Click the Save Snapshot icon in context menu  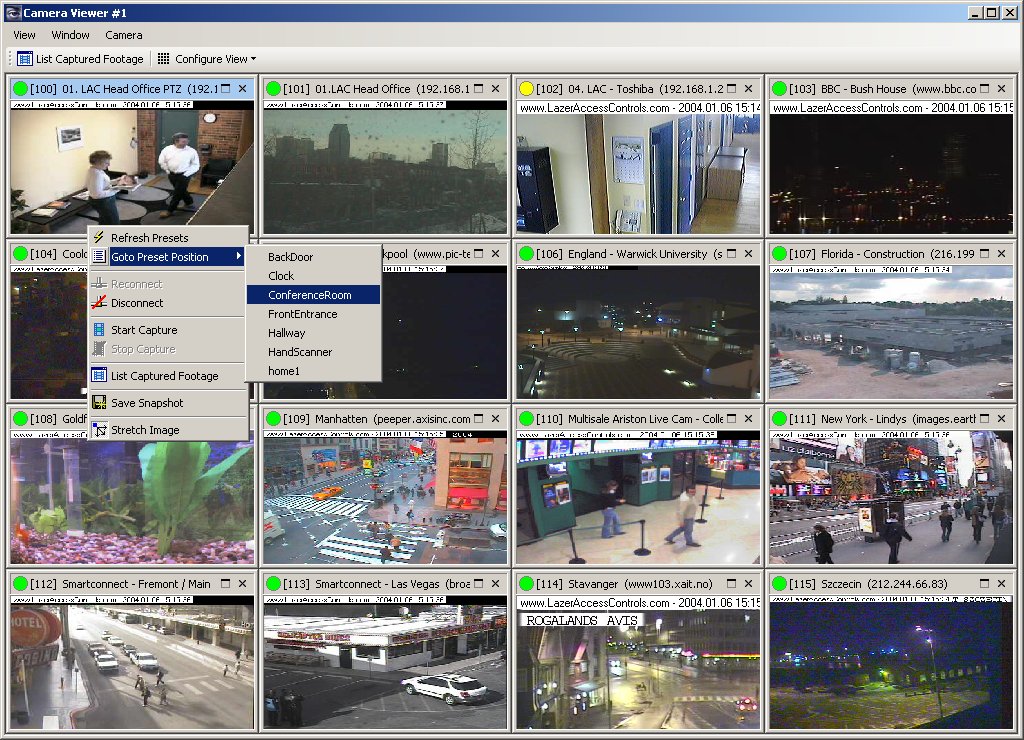(x=99, y=403)
